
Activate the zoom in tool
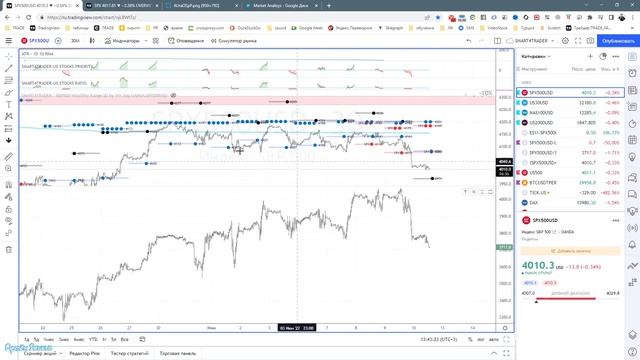(9, 169)
